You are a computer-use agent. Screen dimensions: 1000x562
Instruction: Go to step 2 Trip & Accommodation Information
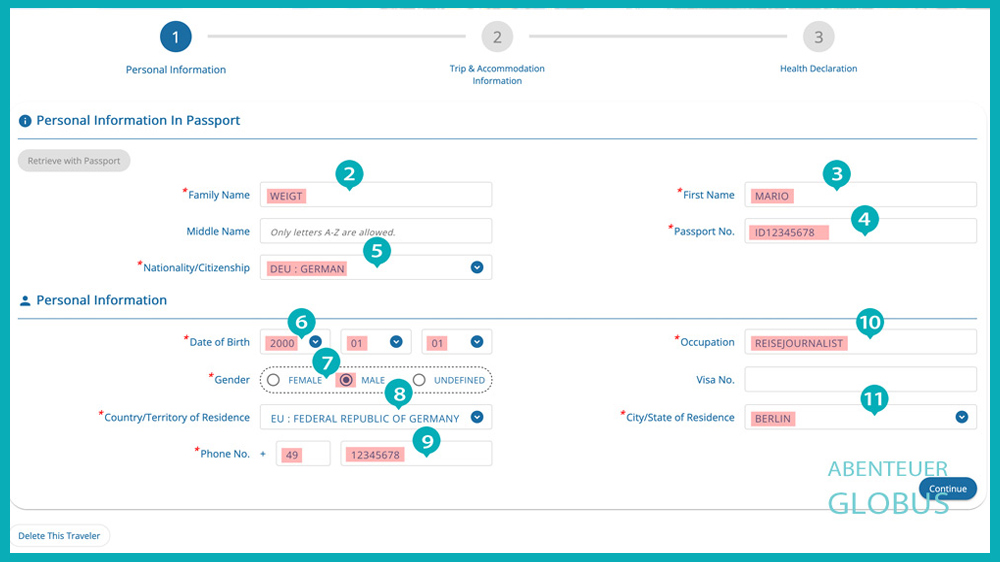[496, 38]
